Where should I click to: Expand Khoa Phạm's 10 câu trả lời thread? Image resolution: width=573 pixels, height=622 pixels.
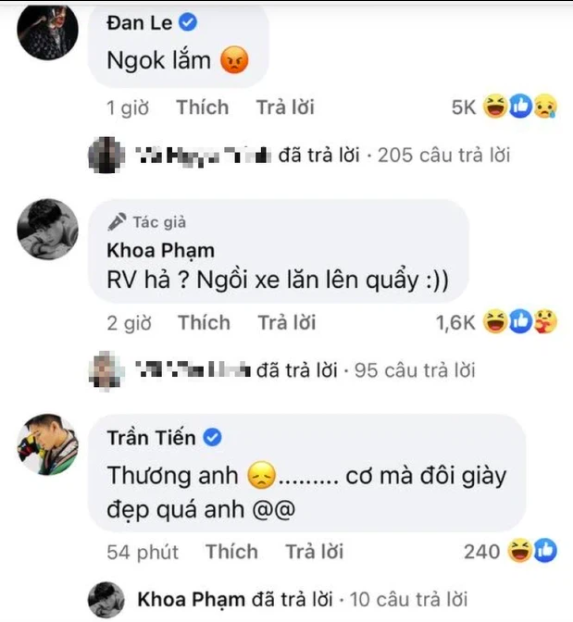tap(408, 599)
